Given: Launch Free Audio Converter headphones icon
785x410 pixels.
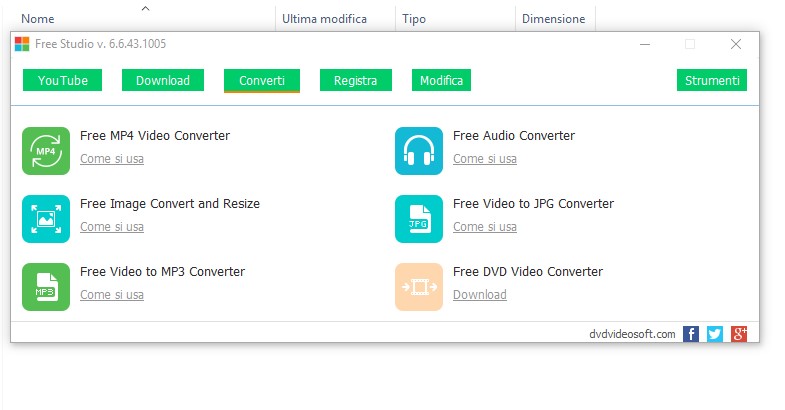Looking at the screenshot, I should (x=419, y=151).
